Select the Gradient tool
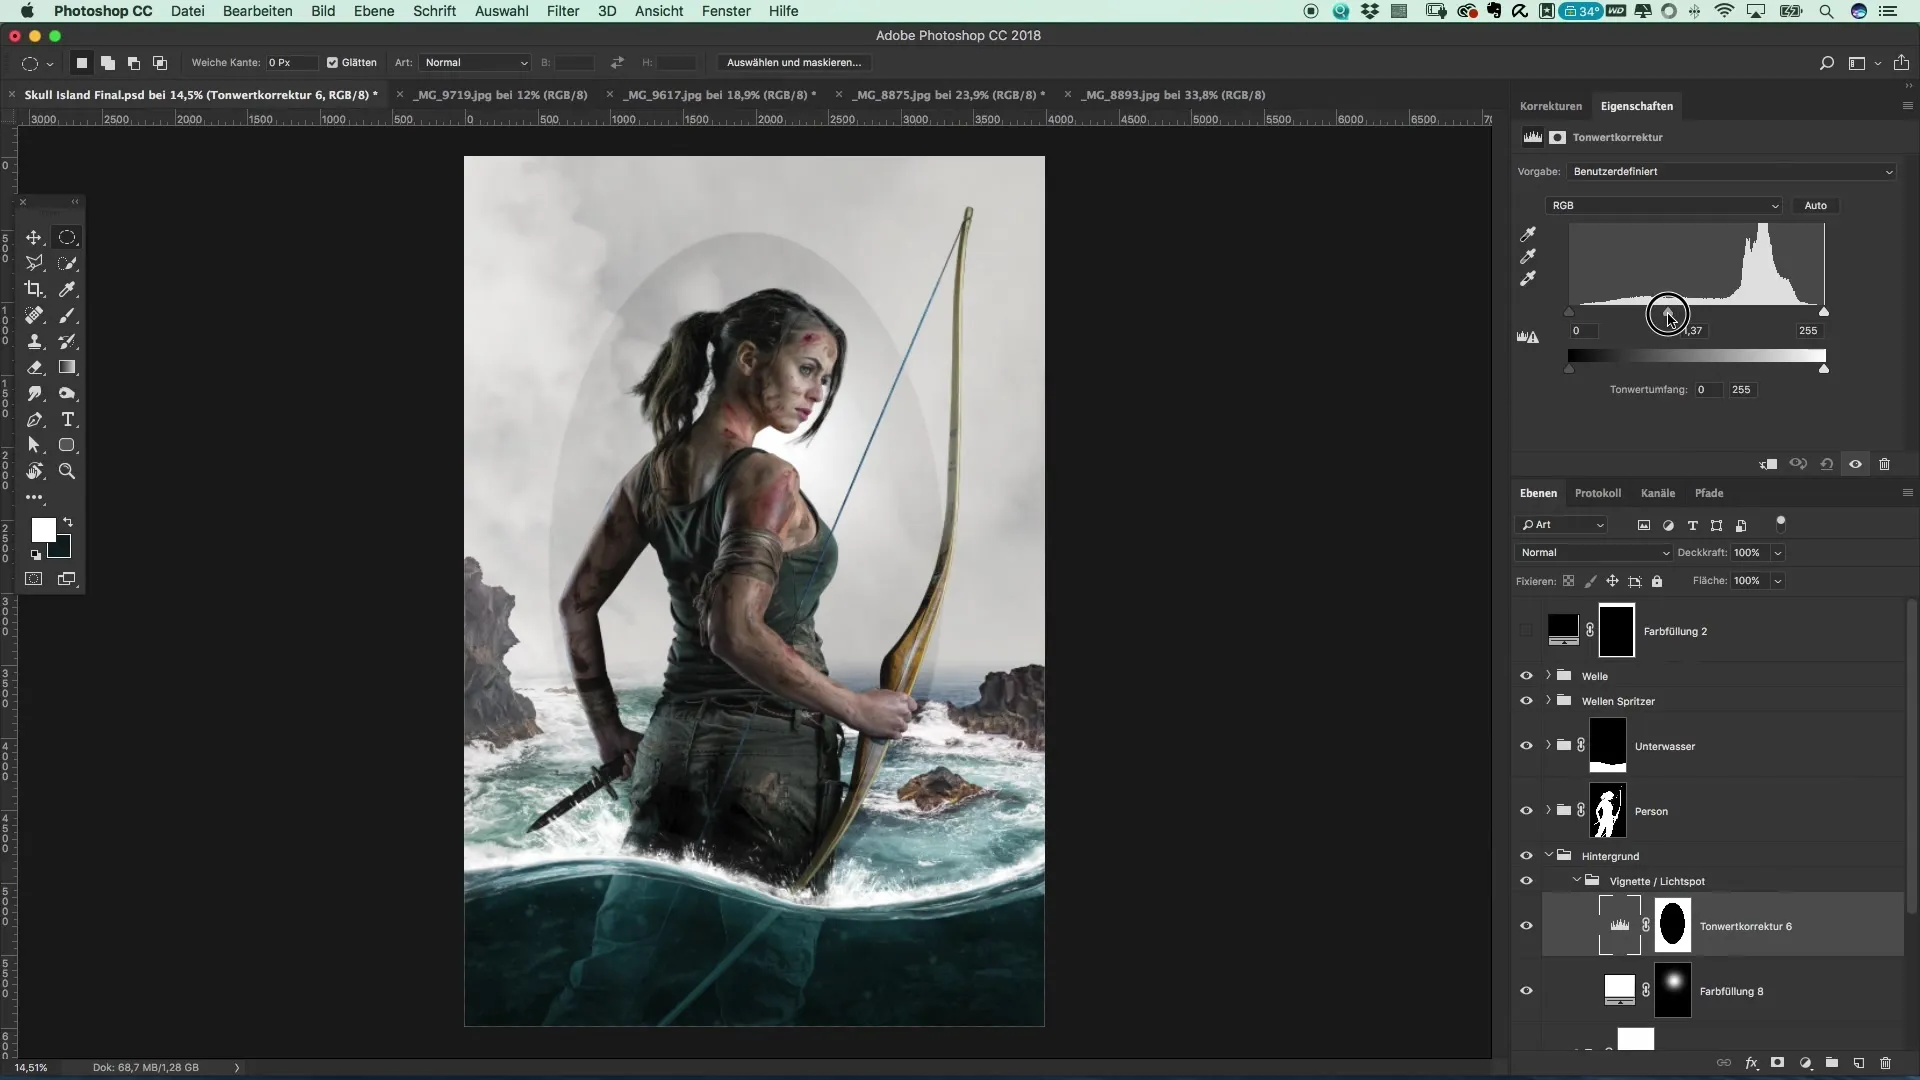The image size is (1920, 1080). click(67, 367)
